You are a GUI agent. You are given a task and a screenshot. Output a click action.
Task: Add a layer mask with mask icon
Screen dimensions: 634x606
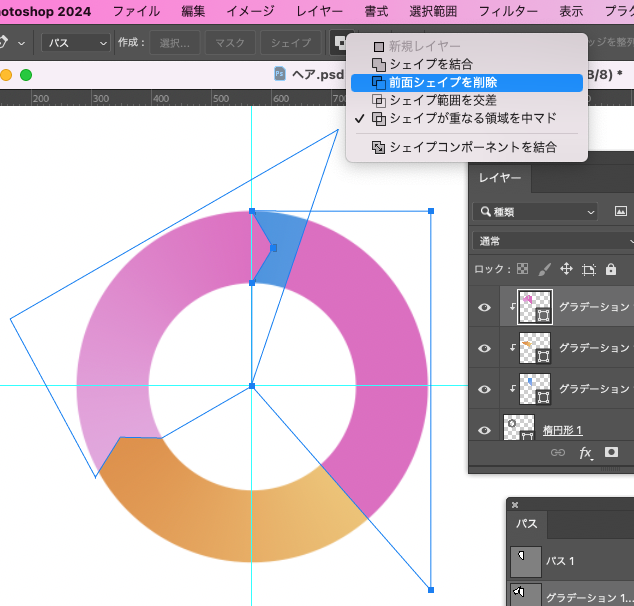611,452
